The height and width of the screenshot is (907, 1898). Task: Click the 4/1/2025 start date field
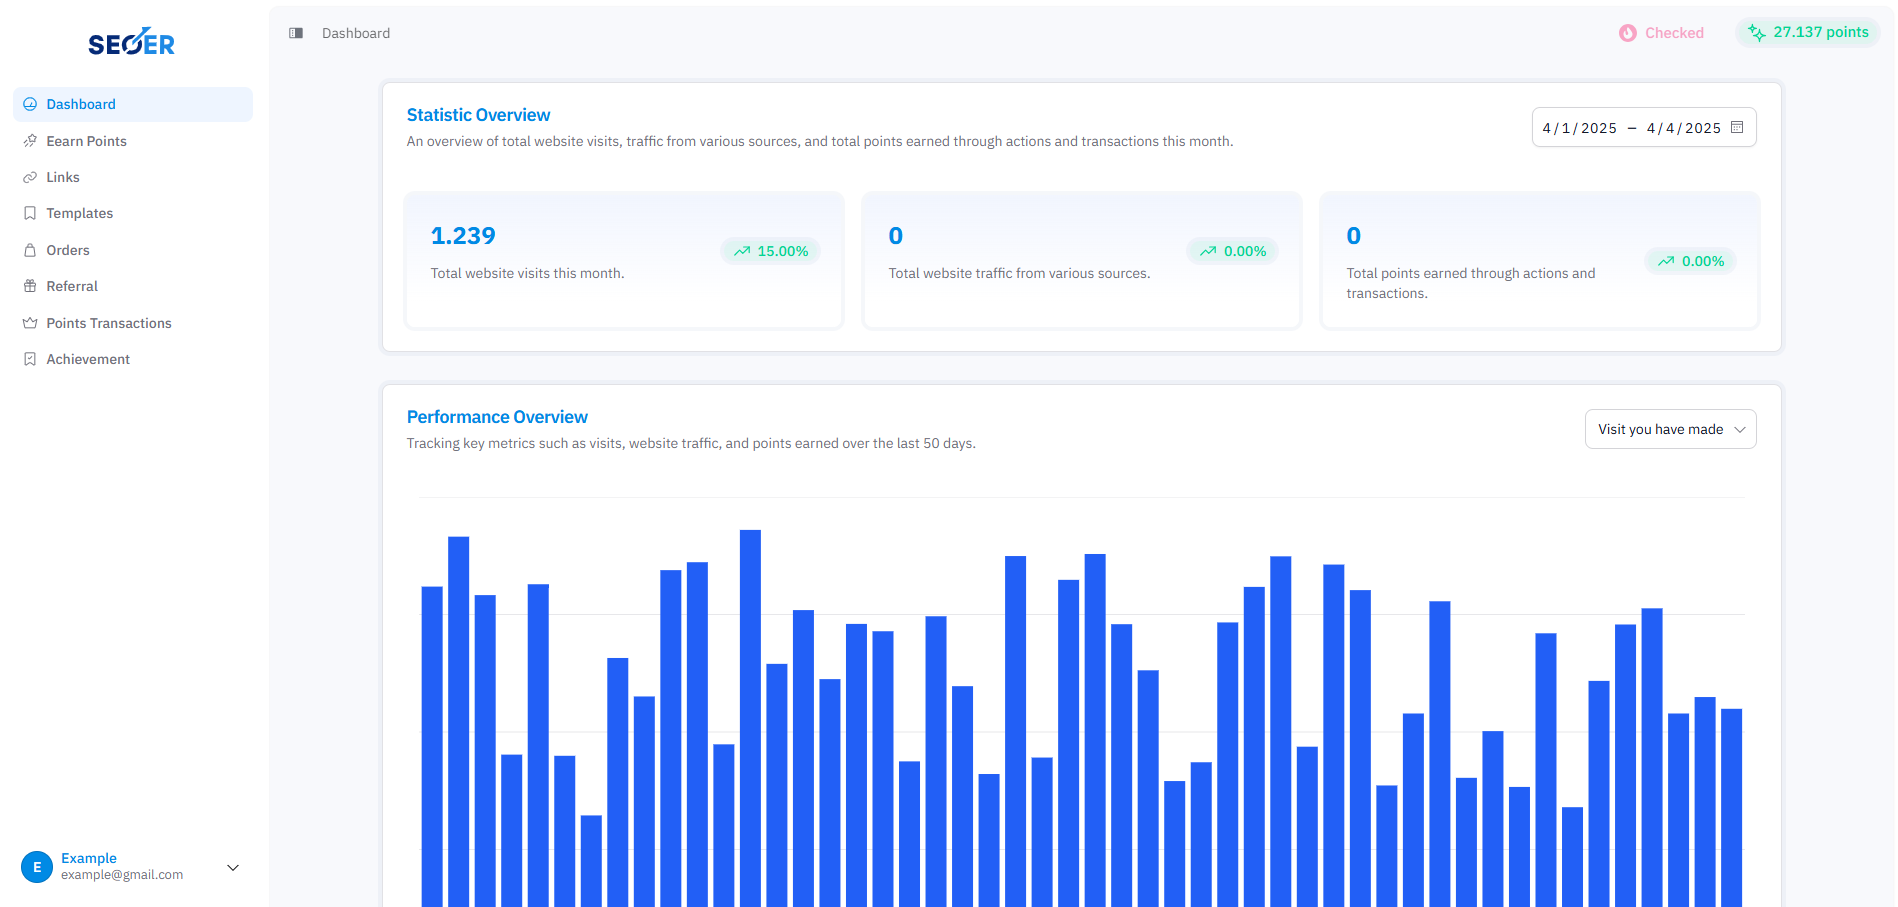(1579, 128)
